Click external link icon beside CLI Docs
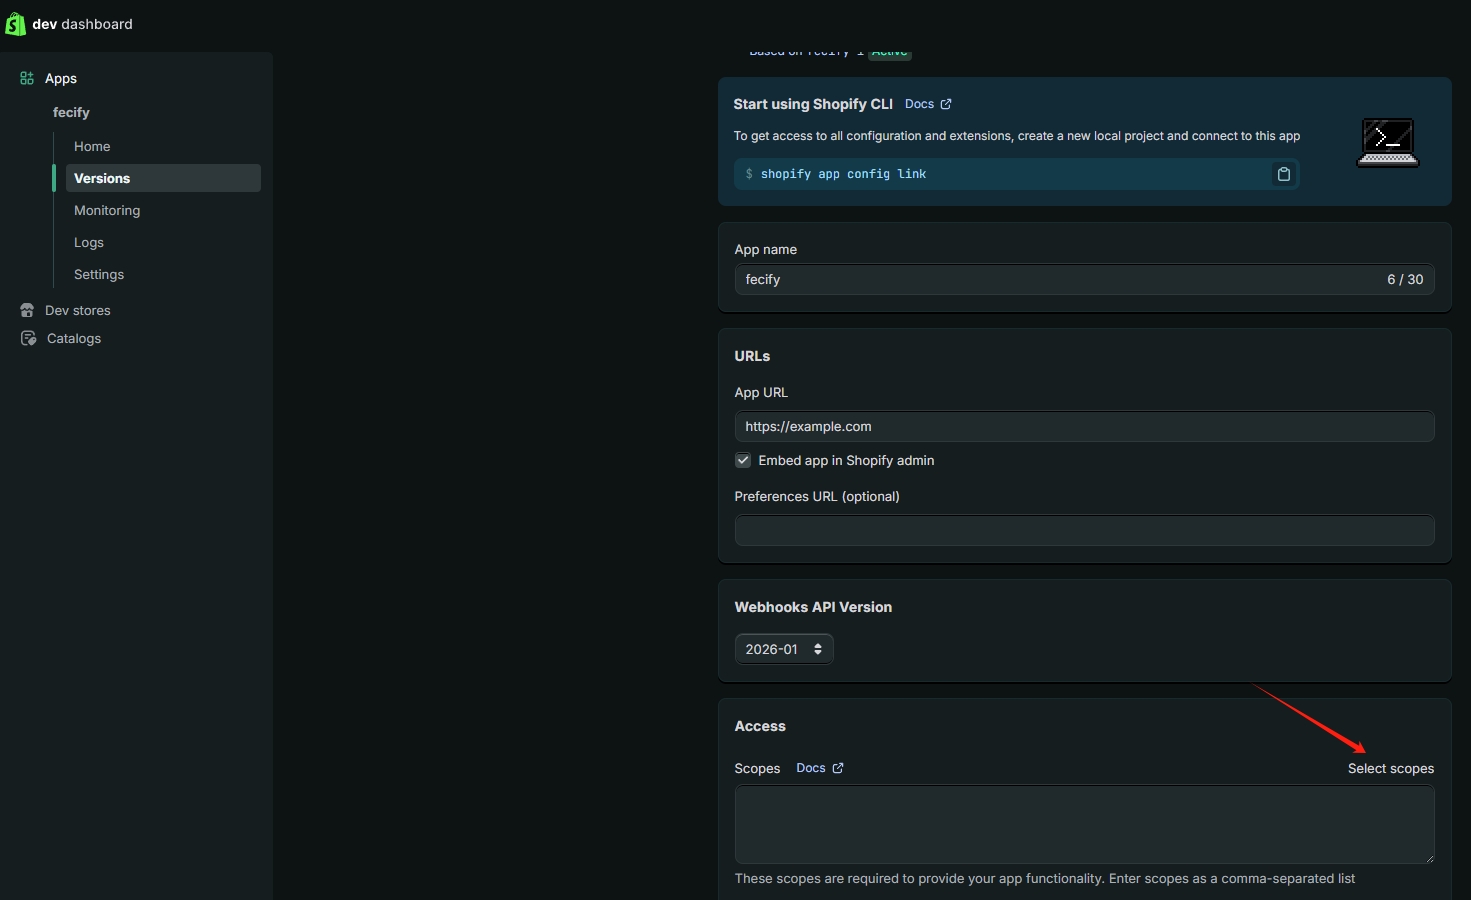 [x=946, y=104]
